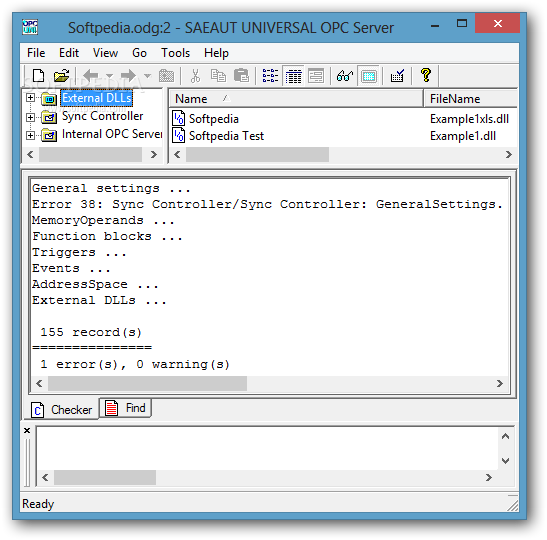Select the Softpedia Test list entry
The image size is (547, 540).
click(226, 136)
